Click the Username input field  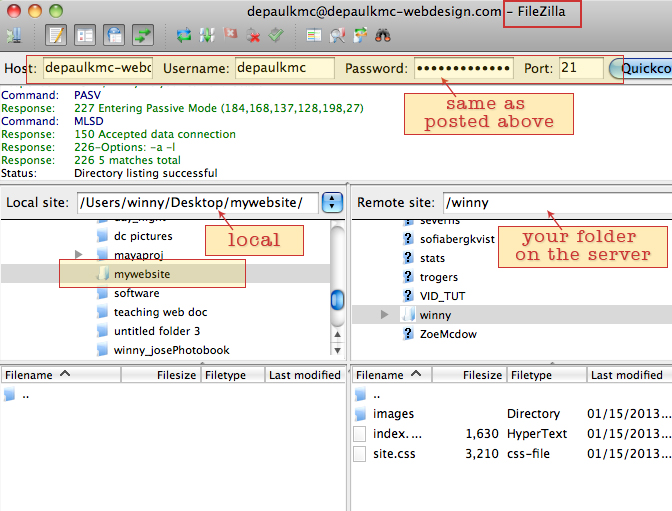(x=285, y=68)
